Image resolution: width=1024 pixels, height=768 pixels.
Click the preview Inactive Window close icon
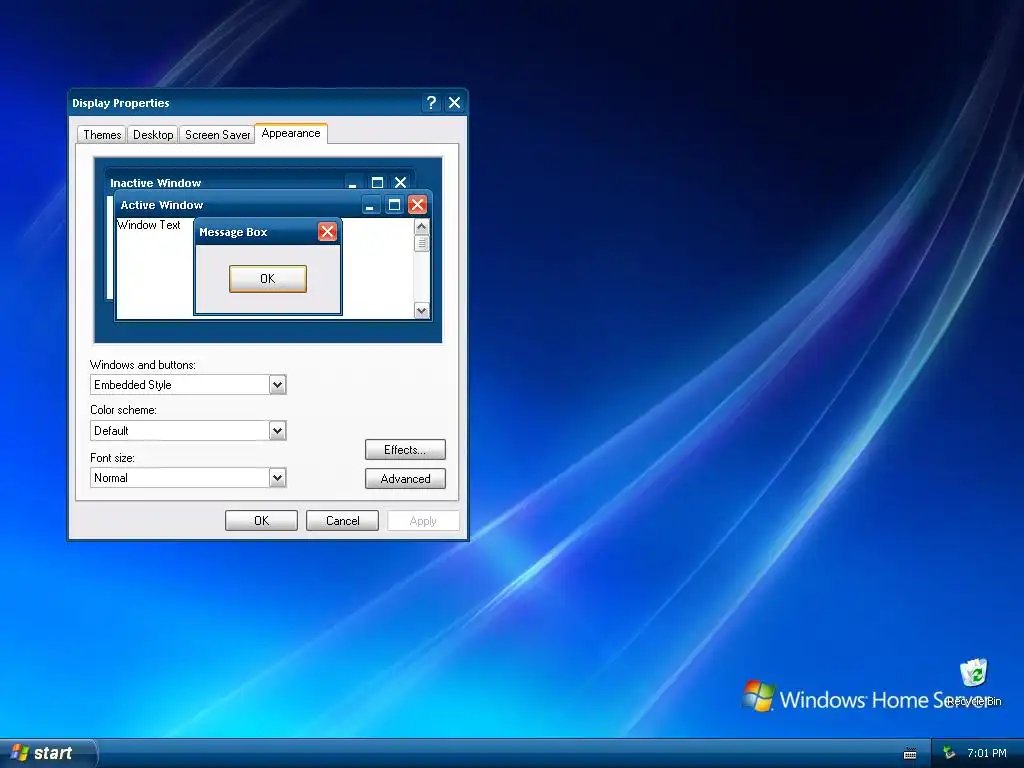[x=400, y=183]
